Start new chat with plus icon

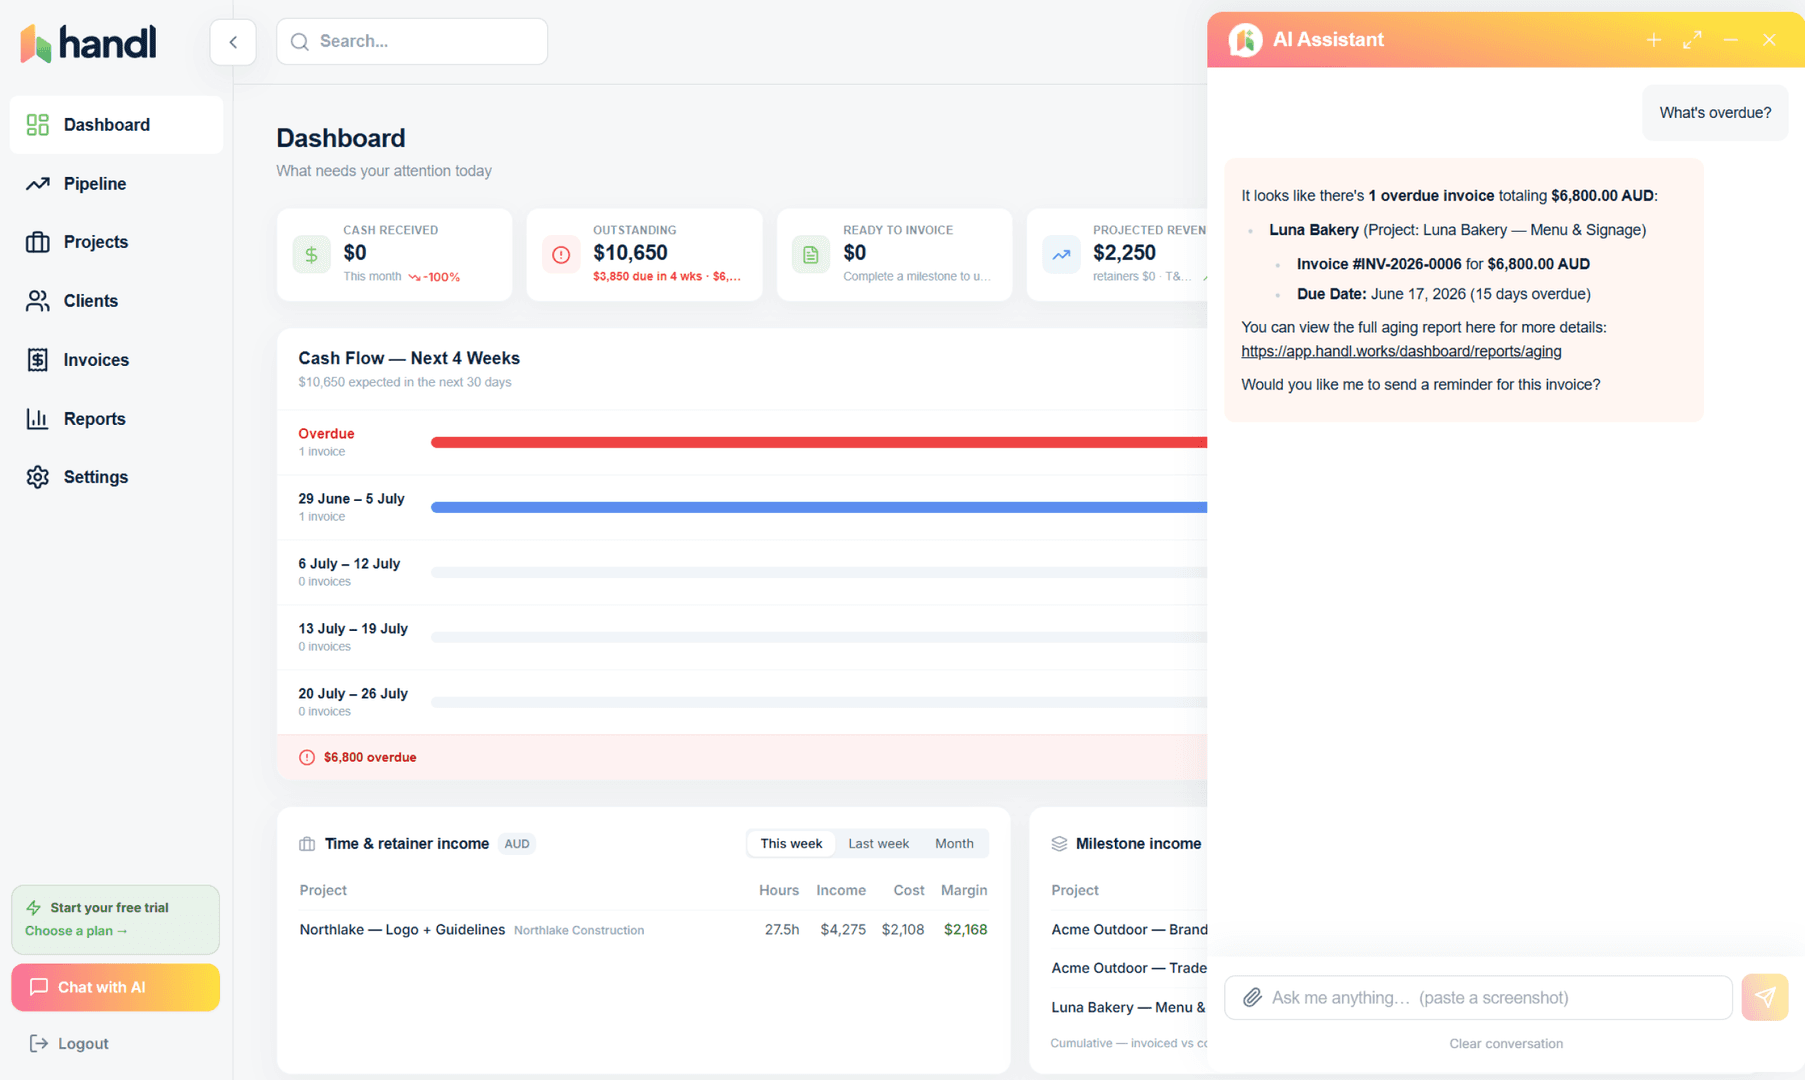click(x=1654, y=40)
